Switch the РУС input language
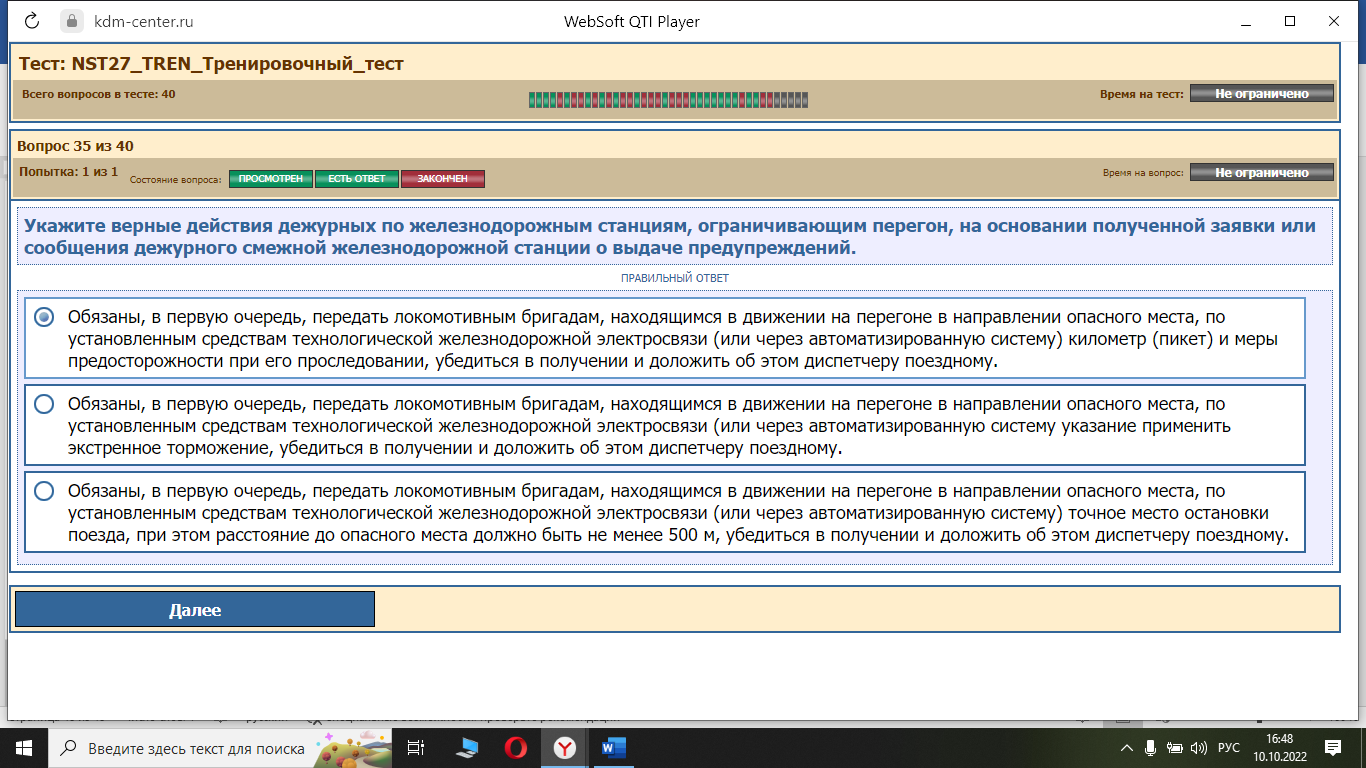Image resolution: width=1366 pixels, height=768 pixels. (1229, 747)
